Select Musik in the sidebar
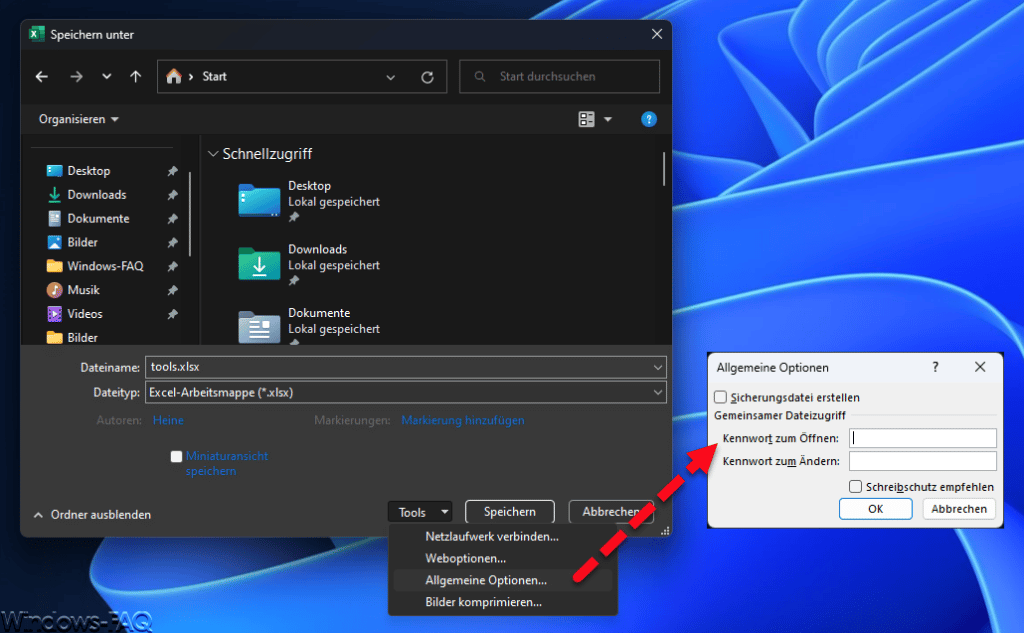Screen dimensions: 1024x633 (x=83, y=289)
